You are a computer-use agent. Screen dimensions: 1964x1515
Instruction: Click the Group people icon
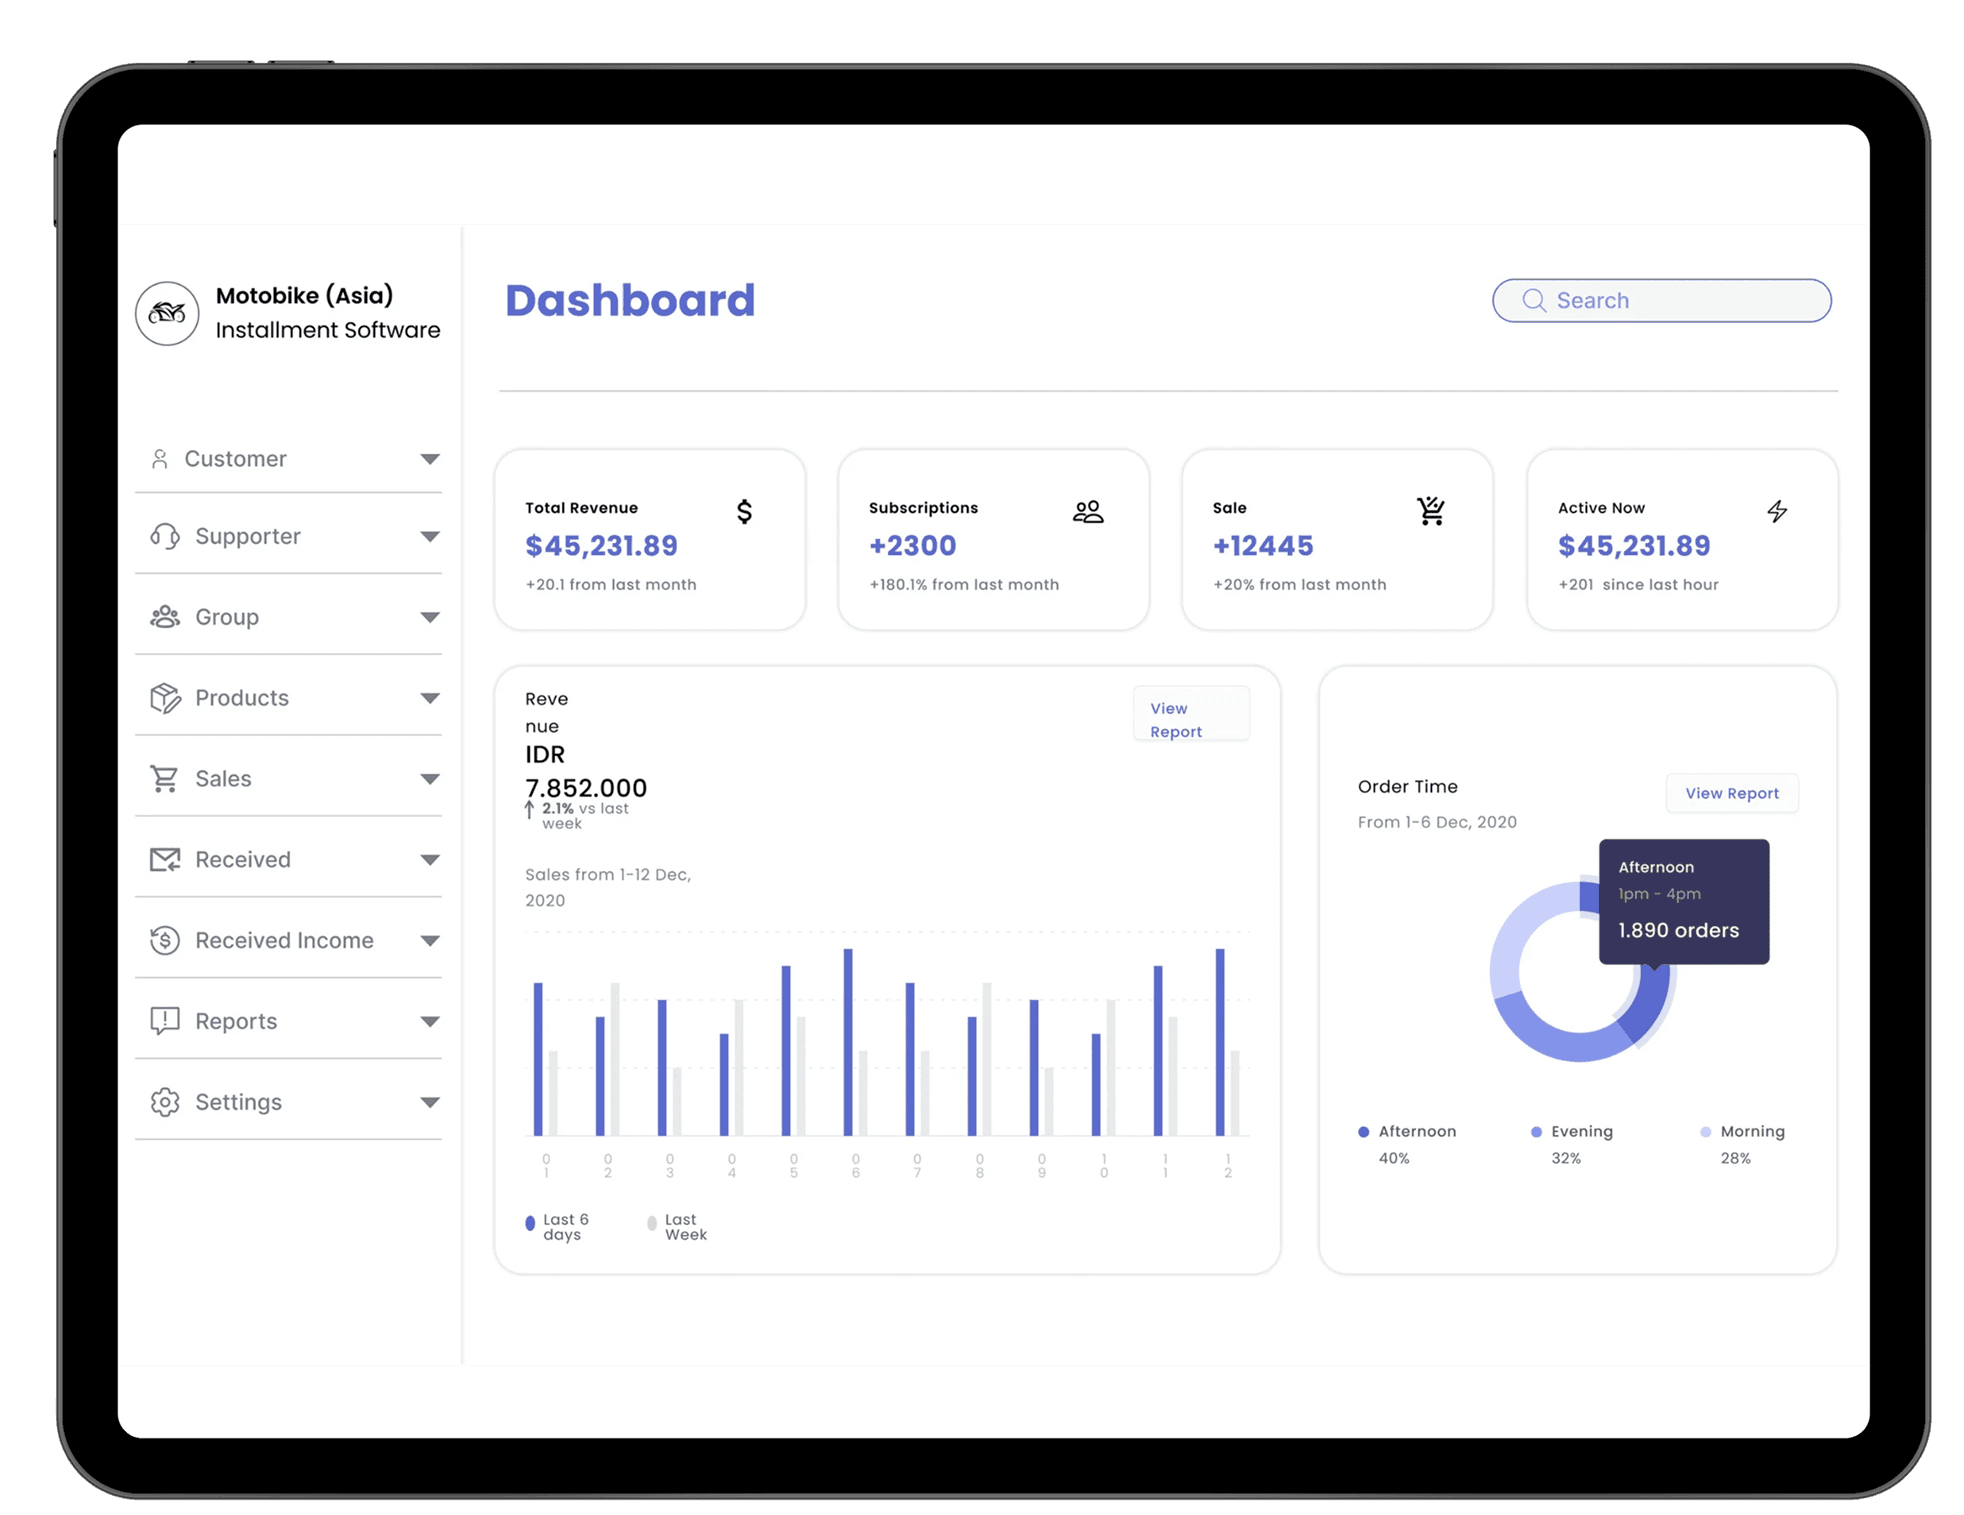coord(165,617)
